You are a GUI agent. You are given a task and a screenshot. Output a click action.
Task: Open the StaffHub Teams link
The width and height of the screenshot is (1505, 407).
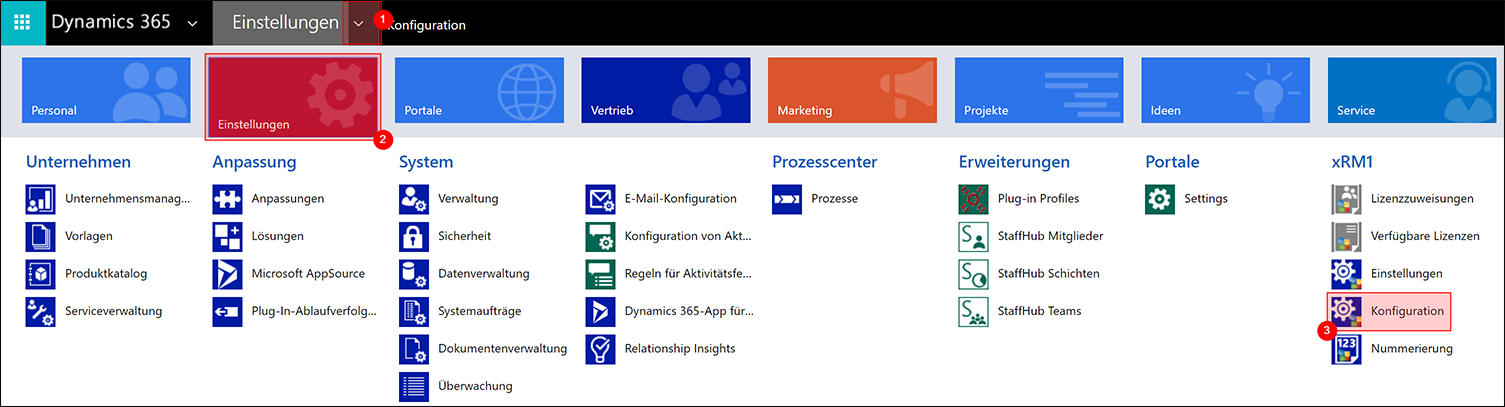click(1039, 311)
